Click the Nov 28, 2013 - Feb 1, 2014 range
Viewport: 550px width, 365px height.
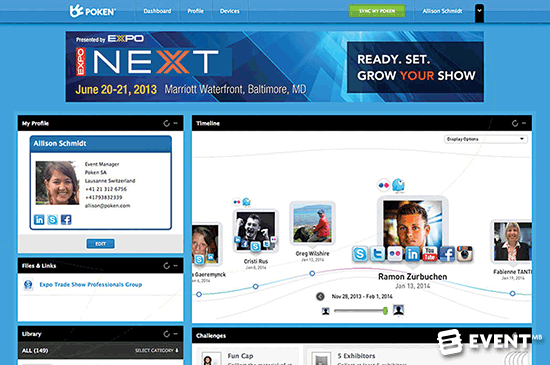coord(362,297)
